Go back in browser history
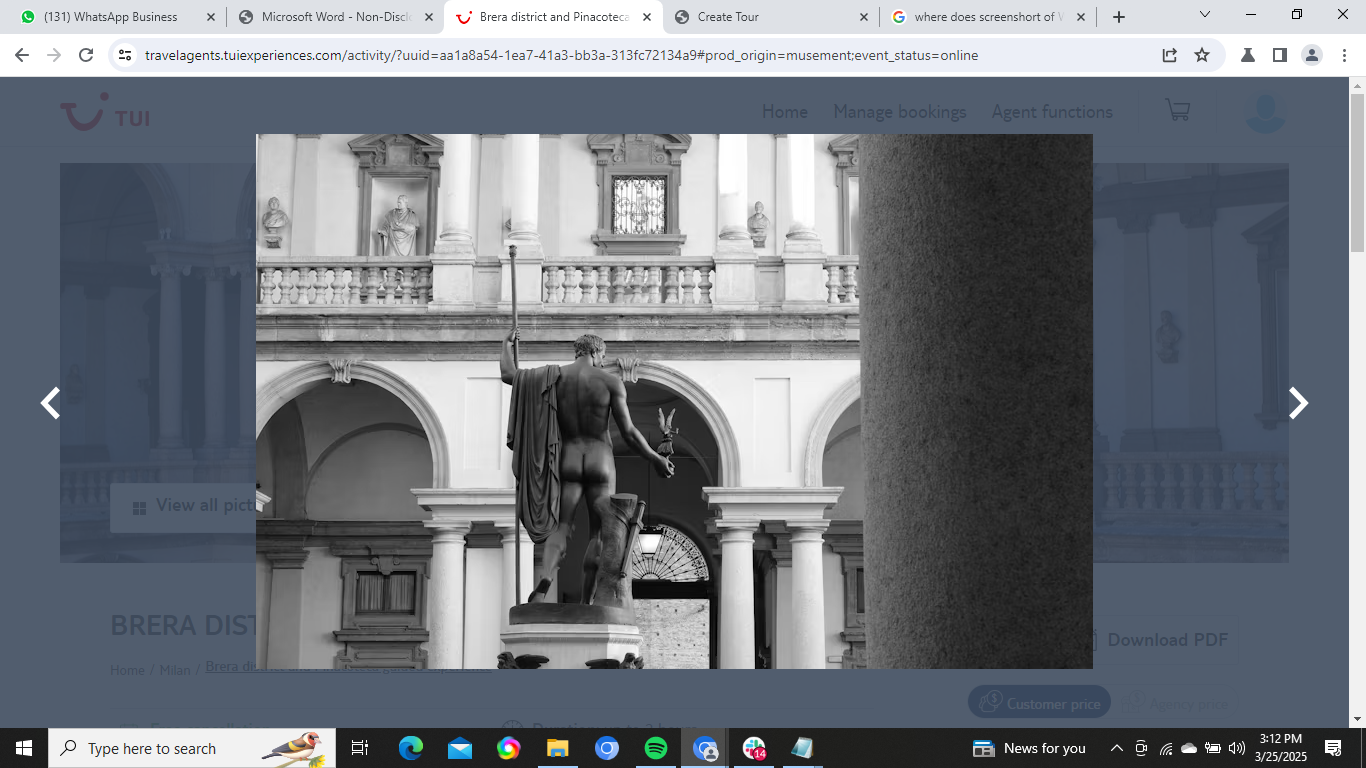This screenshot has height=768, width=1366. 22,55
